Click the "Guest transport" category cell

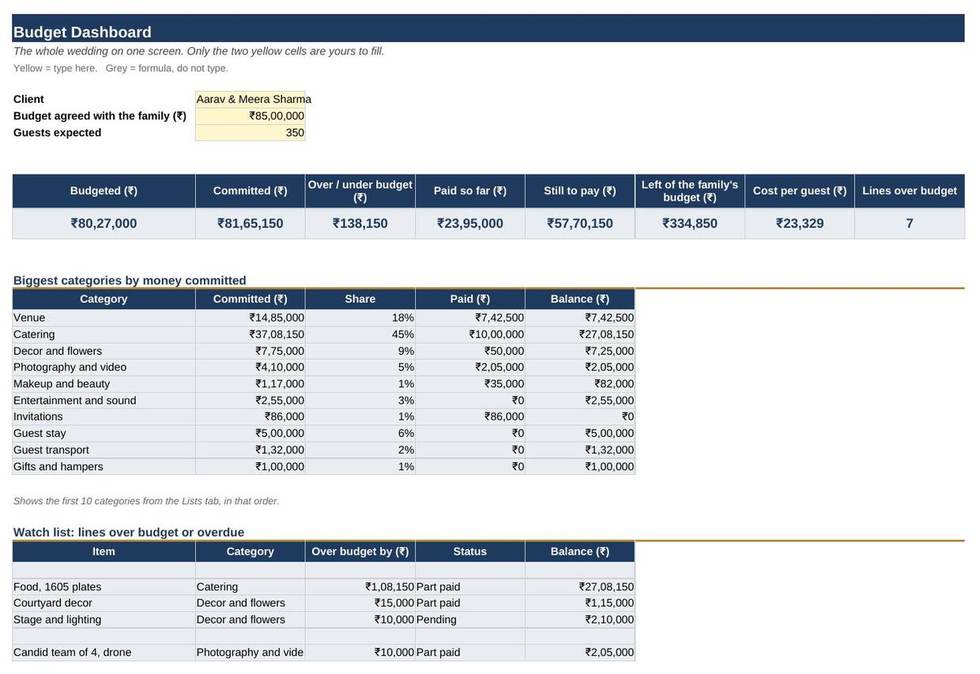pos(104,450)
